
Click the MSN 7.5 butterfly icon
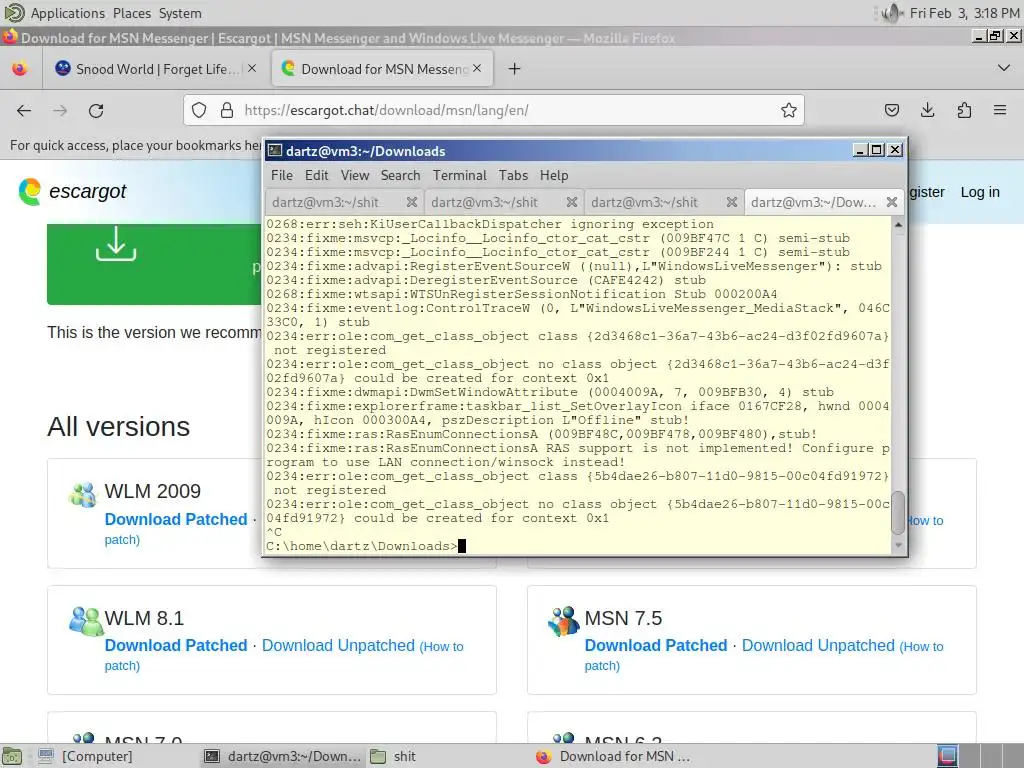click(x=564, y=621)
